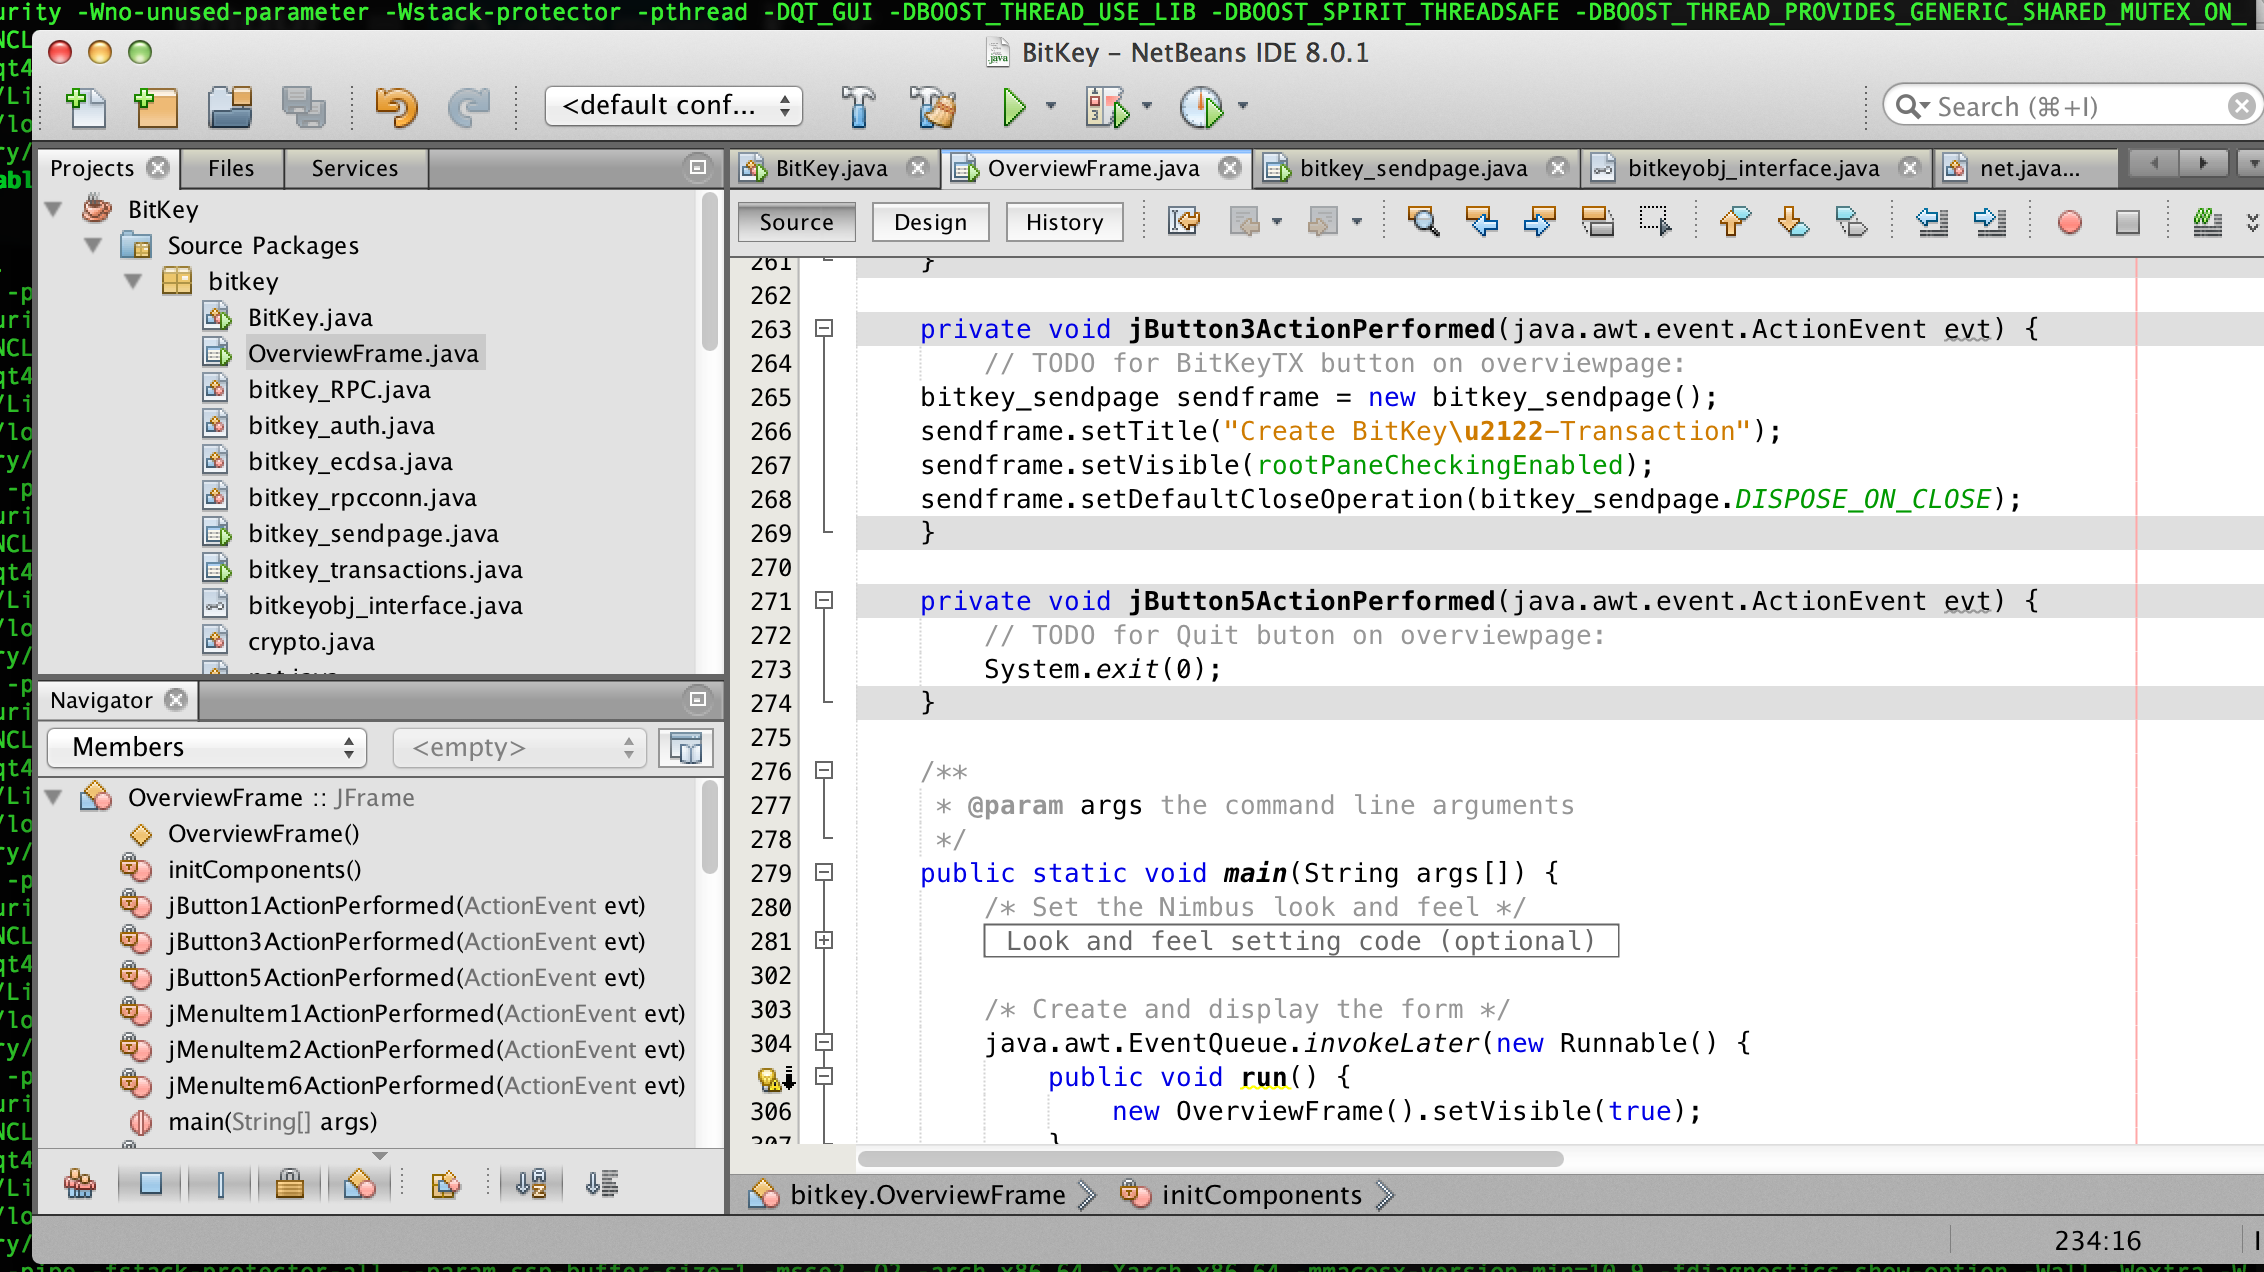Click the Source view button
The image size is (2264, 1272).
pos(796,222)
